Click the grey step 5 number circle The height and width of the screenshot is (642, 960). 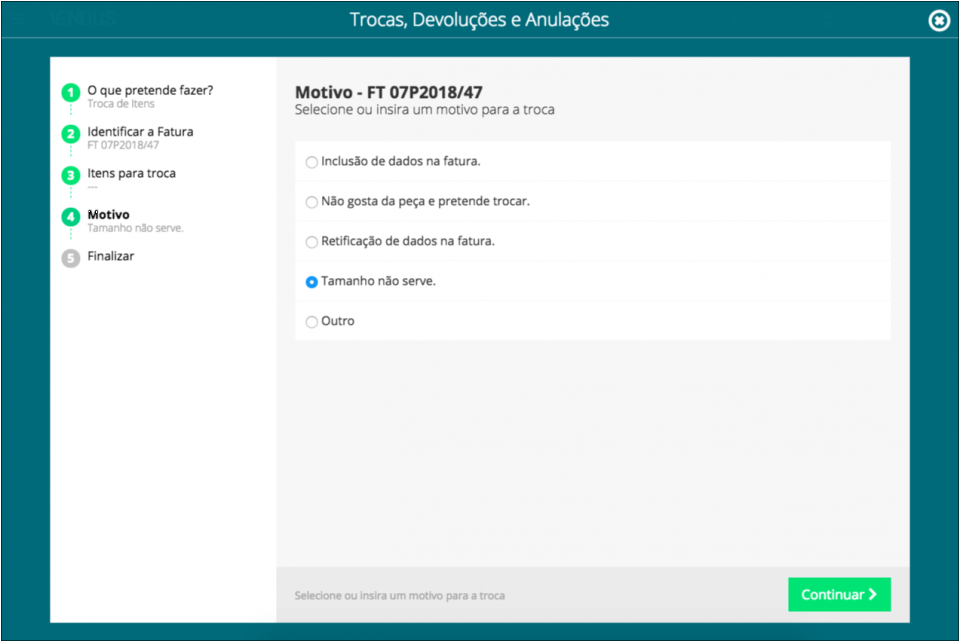[70, 258]
